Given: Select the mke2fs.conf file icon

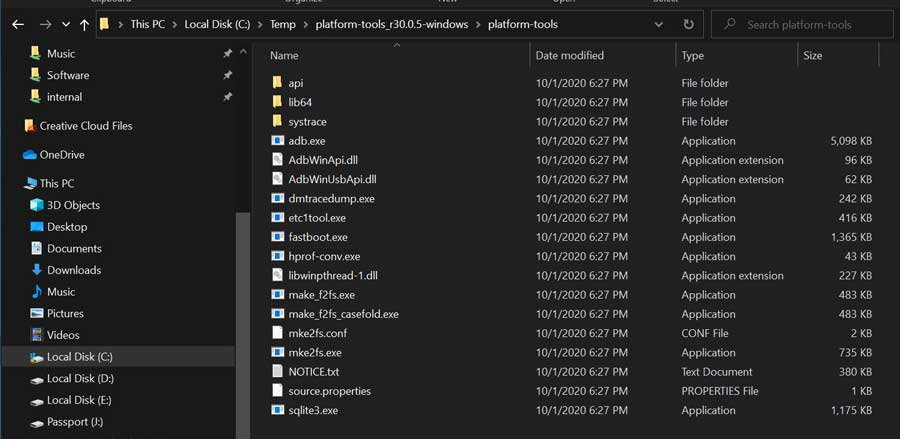Looking at the screenshot, I should (x=278, y=333).
